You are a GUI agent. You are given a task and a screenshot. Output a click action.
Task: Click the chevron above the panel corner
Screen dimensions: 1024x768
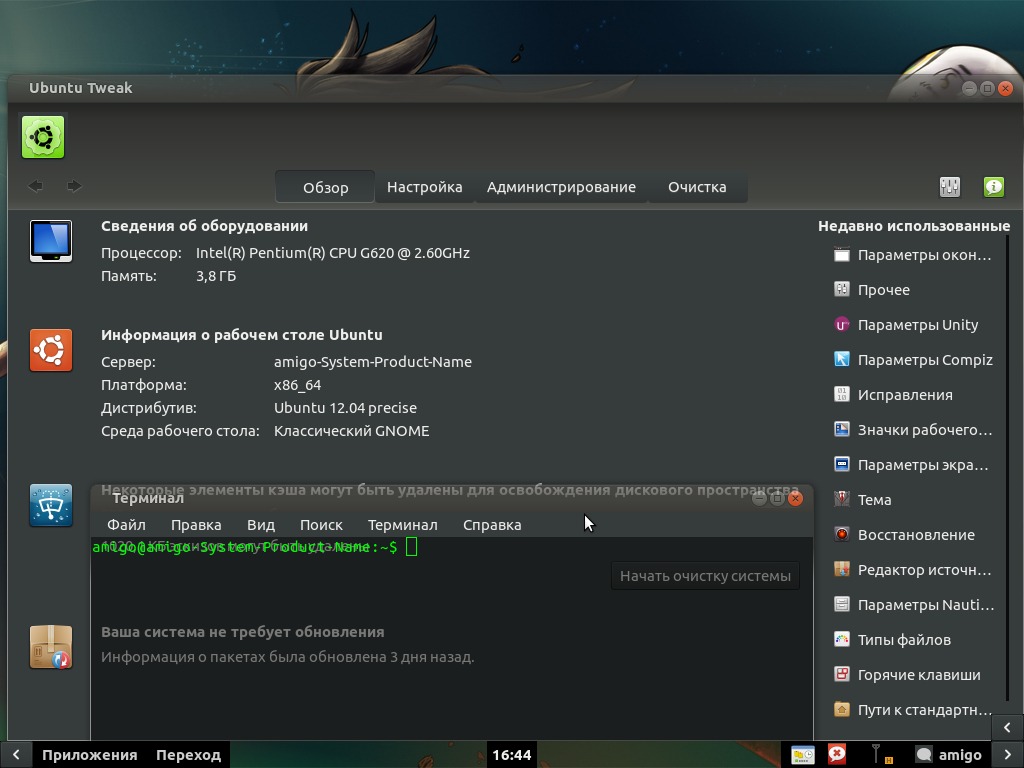click(1007, 728)
